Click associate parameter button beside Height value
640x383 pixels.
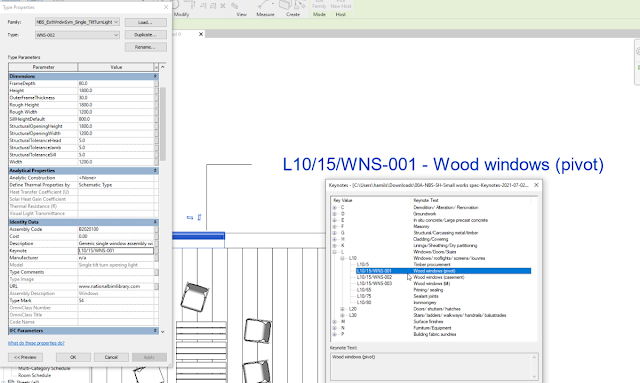point(156,91)
